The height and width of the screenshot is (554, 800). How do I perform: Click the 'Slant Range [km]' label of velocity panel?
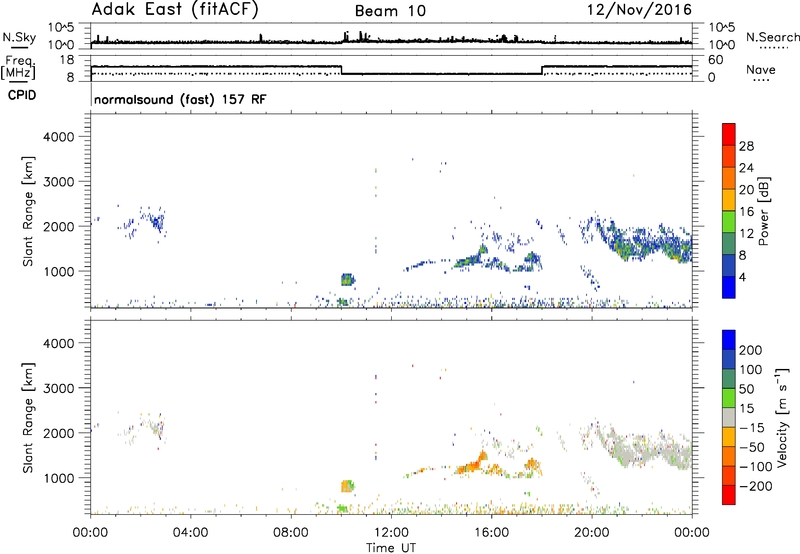[x=28, y=418]
